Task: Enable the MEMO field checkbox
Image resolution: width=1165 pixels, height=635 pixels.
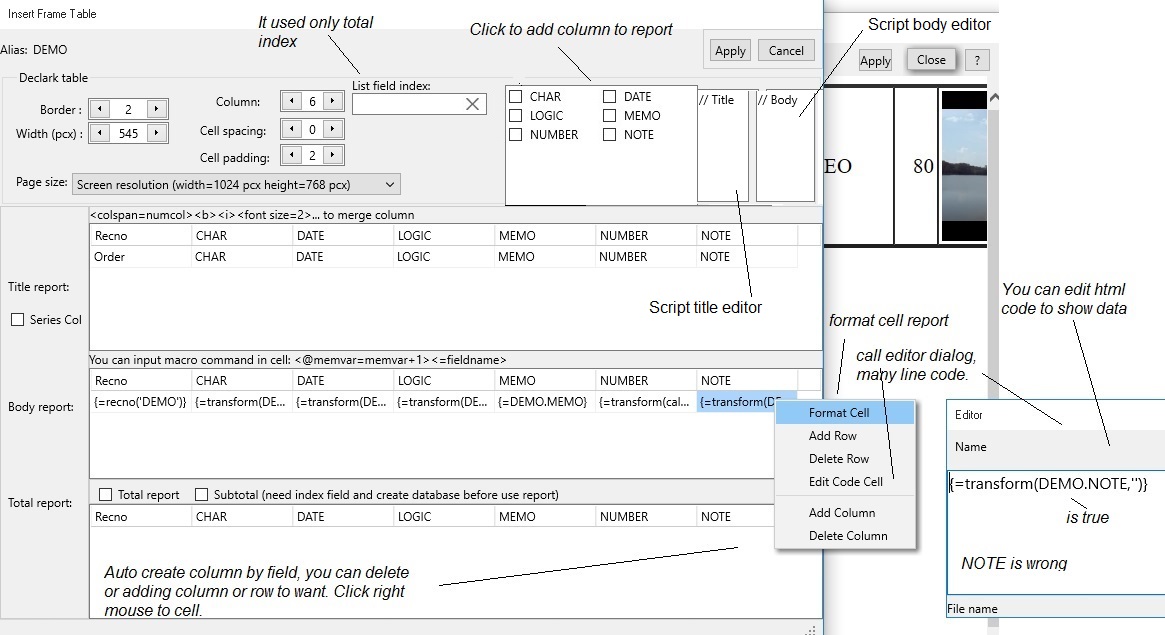Action: click(x=609, y=115)
